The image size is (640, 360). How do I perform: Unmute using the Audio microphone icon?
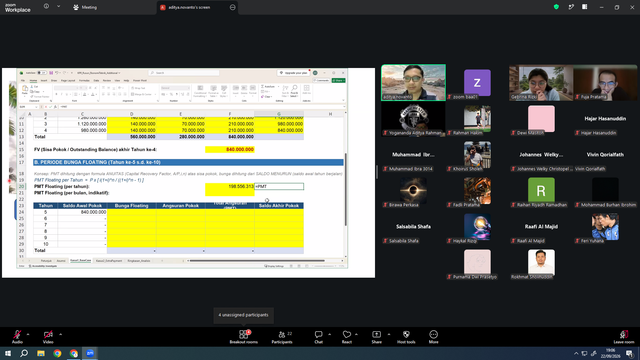17,334
